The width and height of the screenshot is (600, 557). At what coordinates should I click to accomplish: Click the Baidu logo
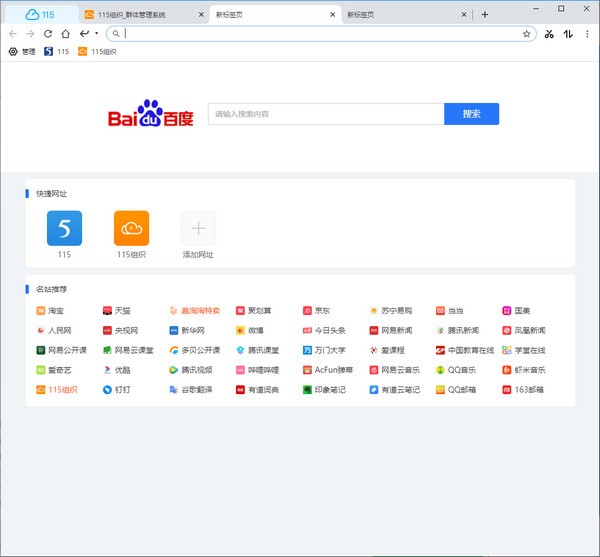click(x=151, y=114)
